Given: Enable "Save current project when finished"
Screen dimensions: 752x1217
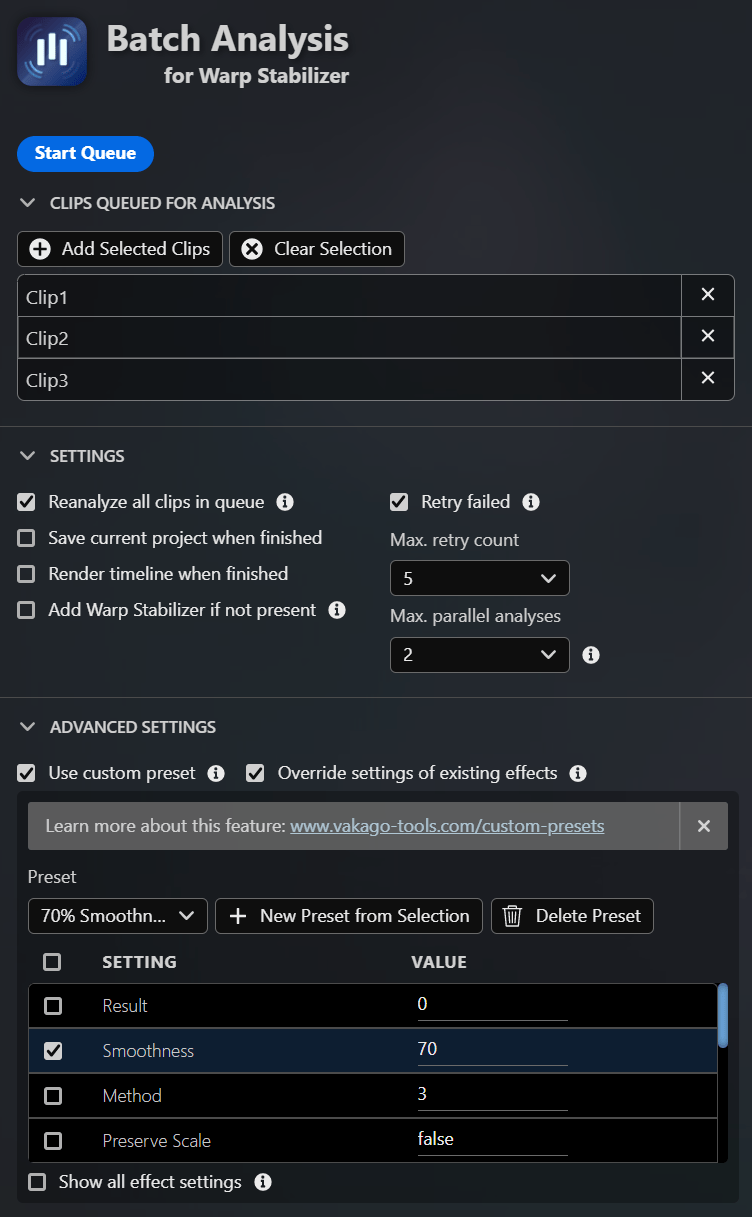Looking at the screenshot, I should [25, 538].
